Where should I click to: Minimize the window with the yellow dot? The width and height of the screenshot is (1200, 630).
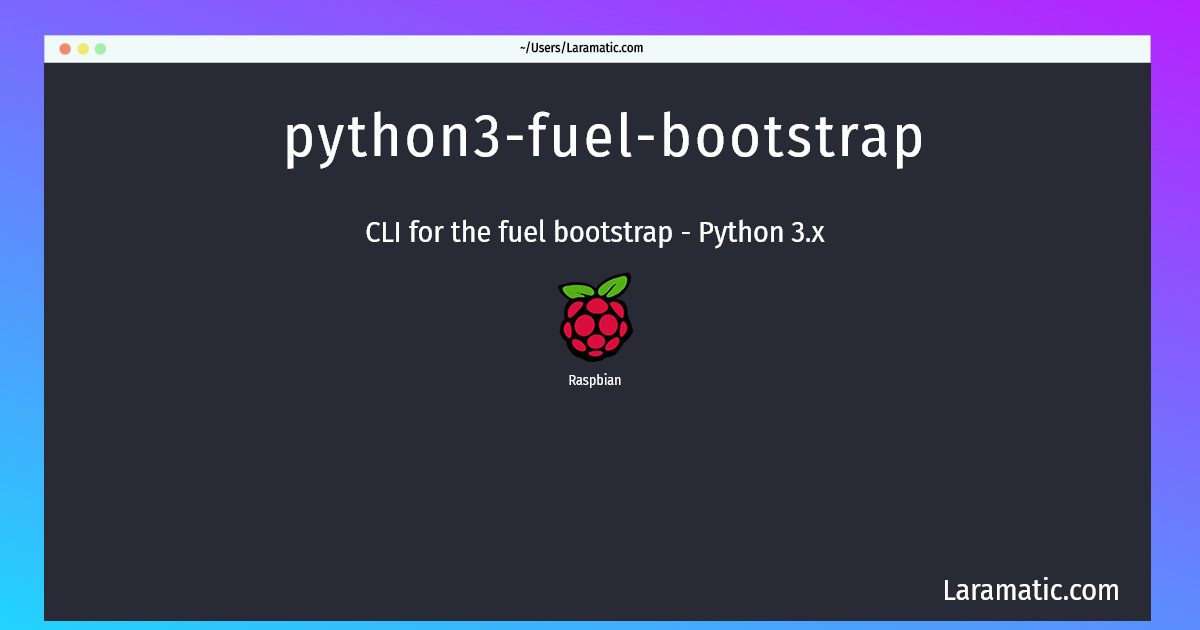[x=83, y=48]
